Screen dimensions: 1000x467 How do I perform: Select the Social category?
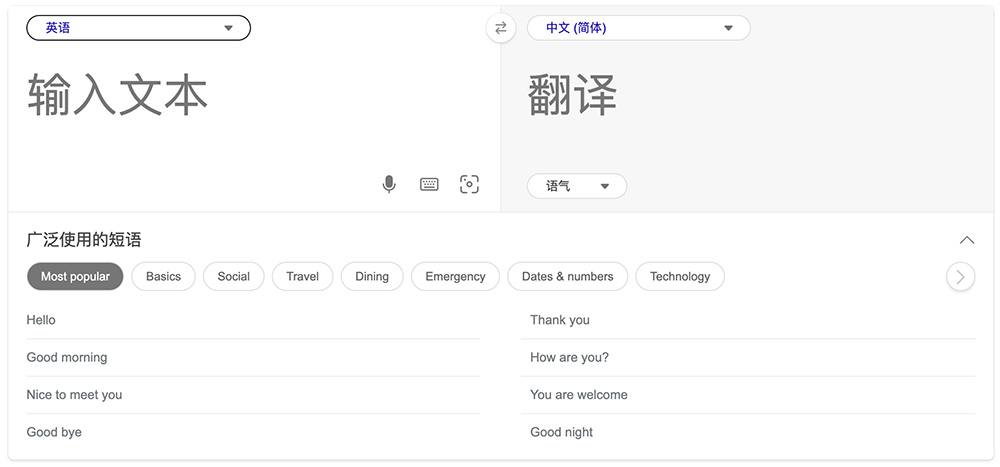[x=233, y=276]
